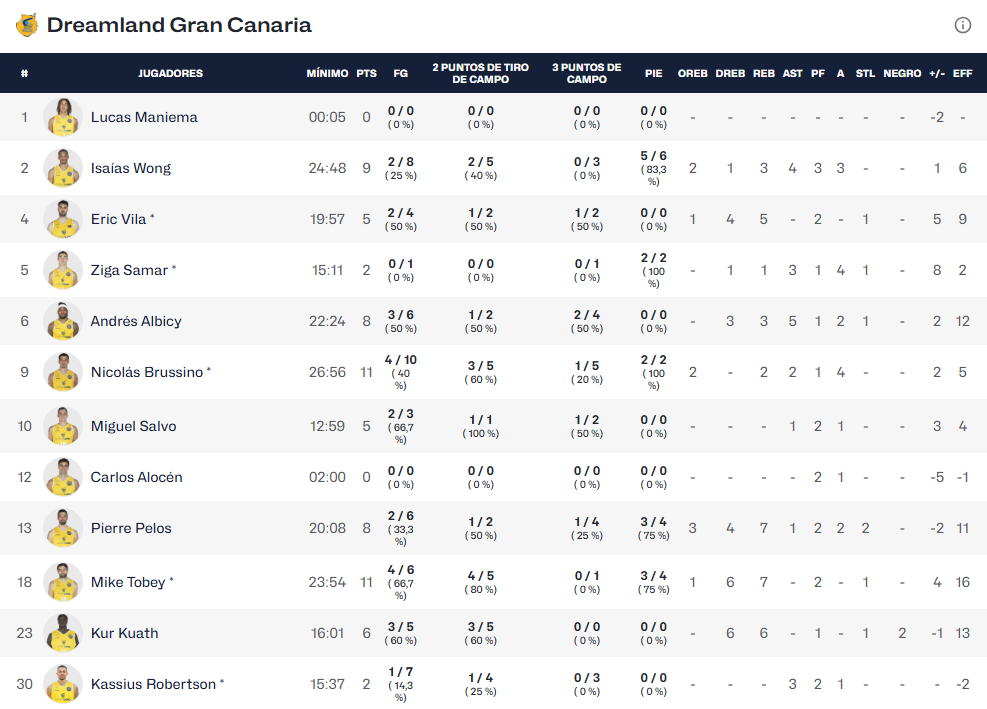
Task: Open Lucas Maniema's player photo
Action: pos(63,117)
